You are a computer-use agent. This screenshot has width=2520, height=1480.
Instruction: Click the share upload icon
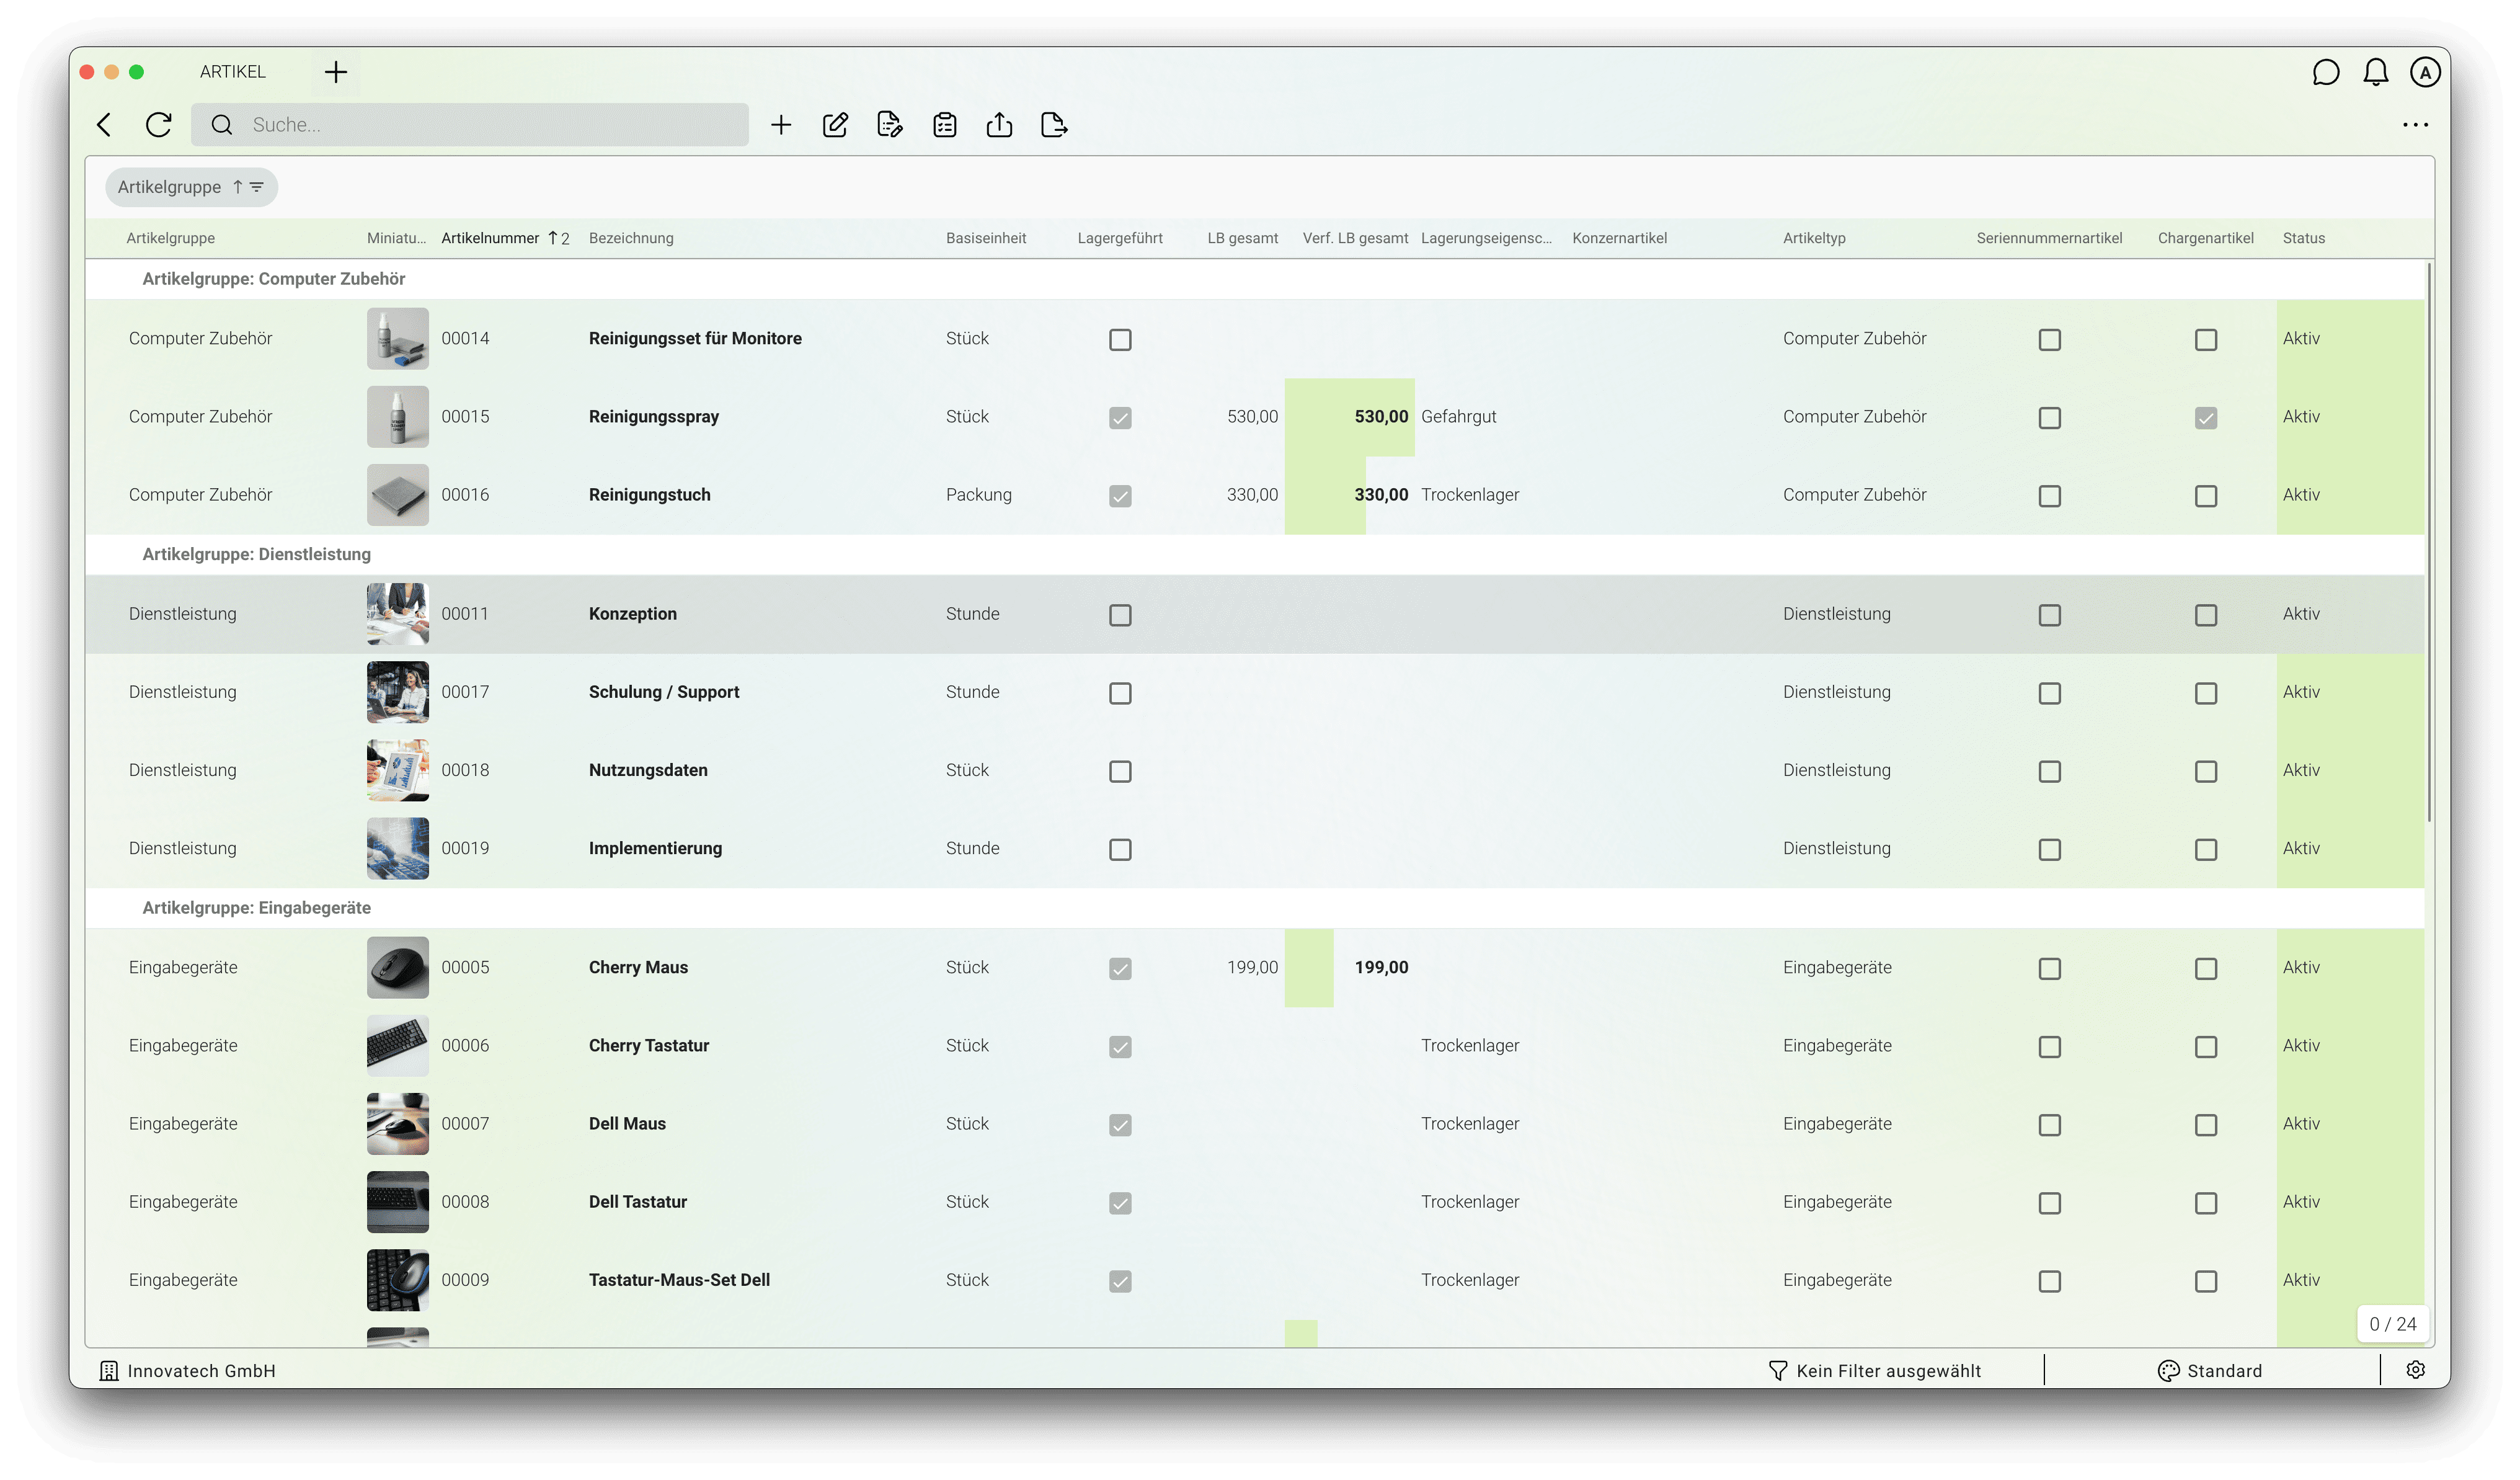tap(999, 125)
